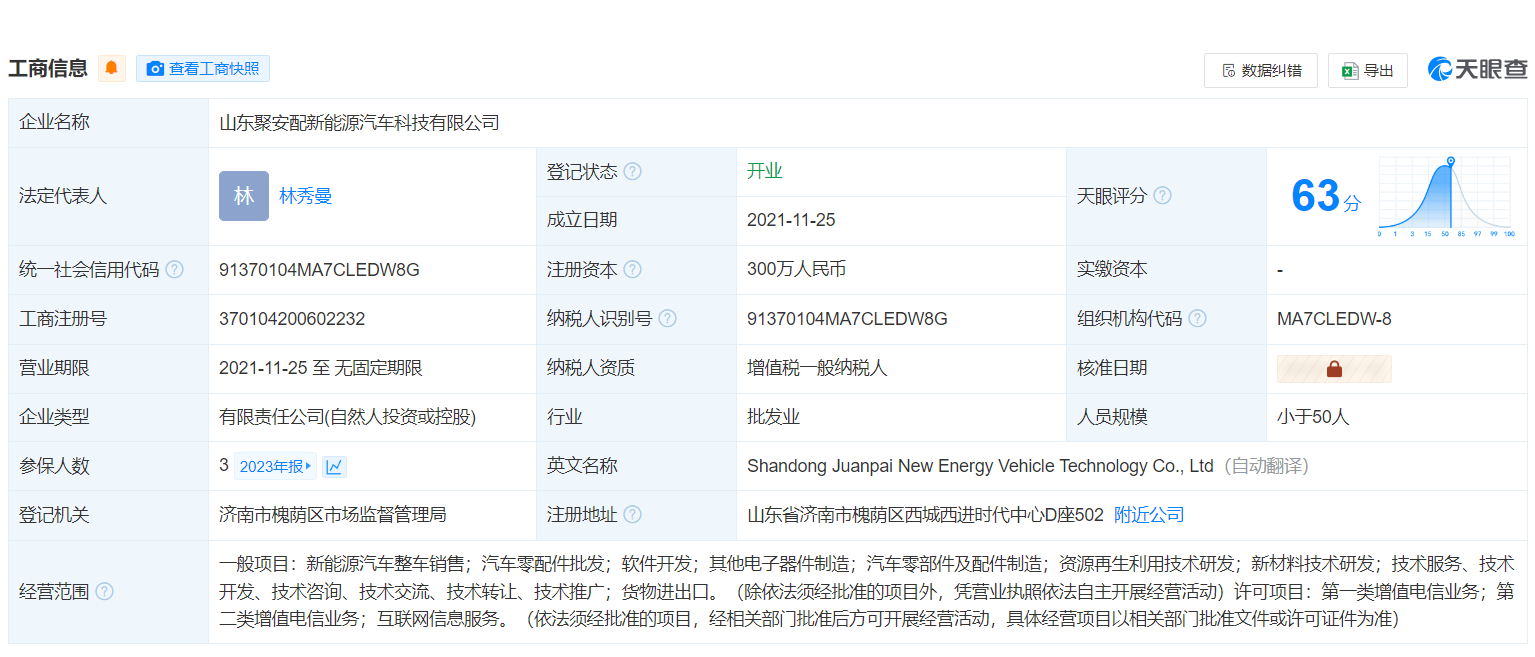Click 有限责任公司(自然人投资或控股) value
The height and width of the screenshot is (657, 1535).
[347, 417]
